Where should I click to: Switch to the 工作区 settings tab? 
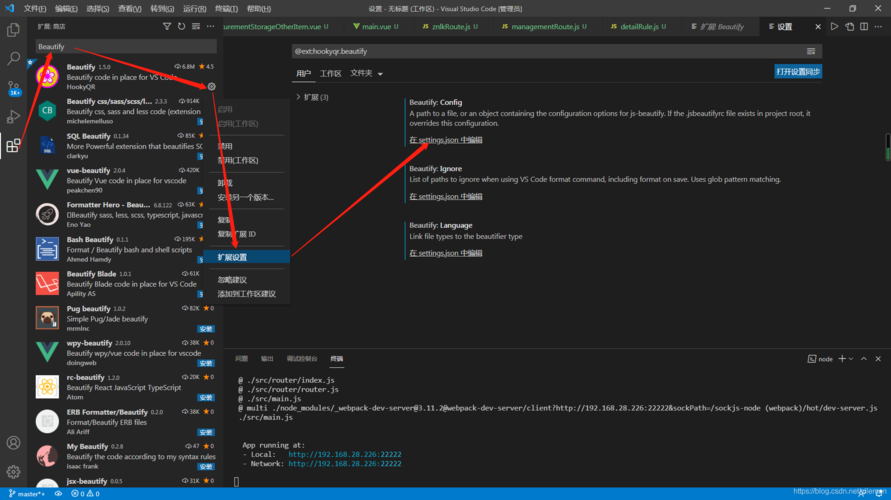click(x=331, y=73)
